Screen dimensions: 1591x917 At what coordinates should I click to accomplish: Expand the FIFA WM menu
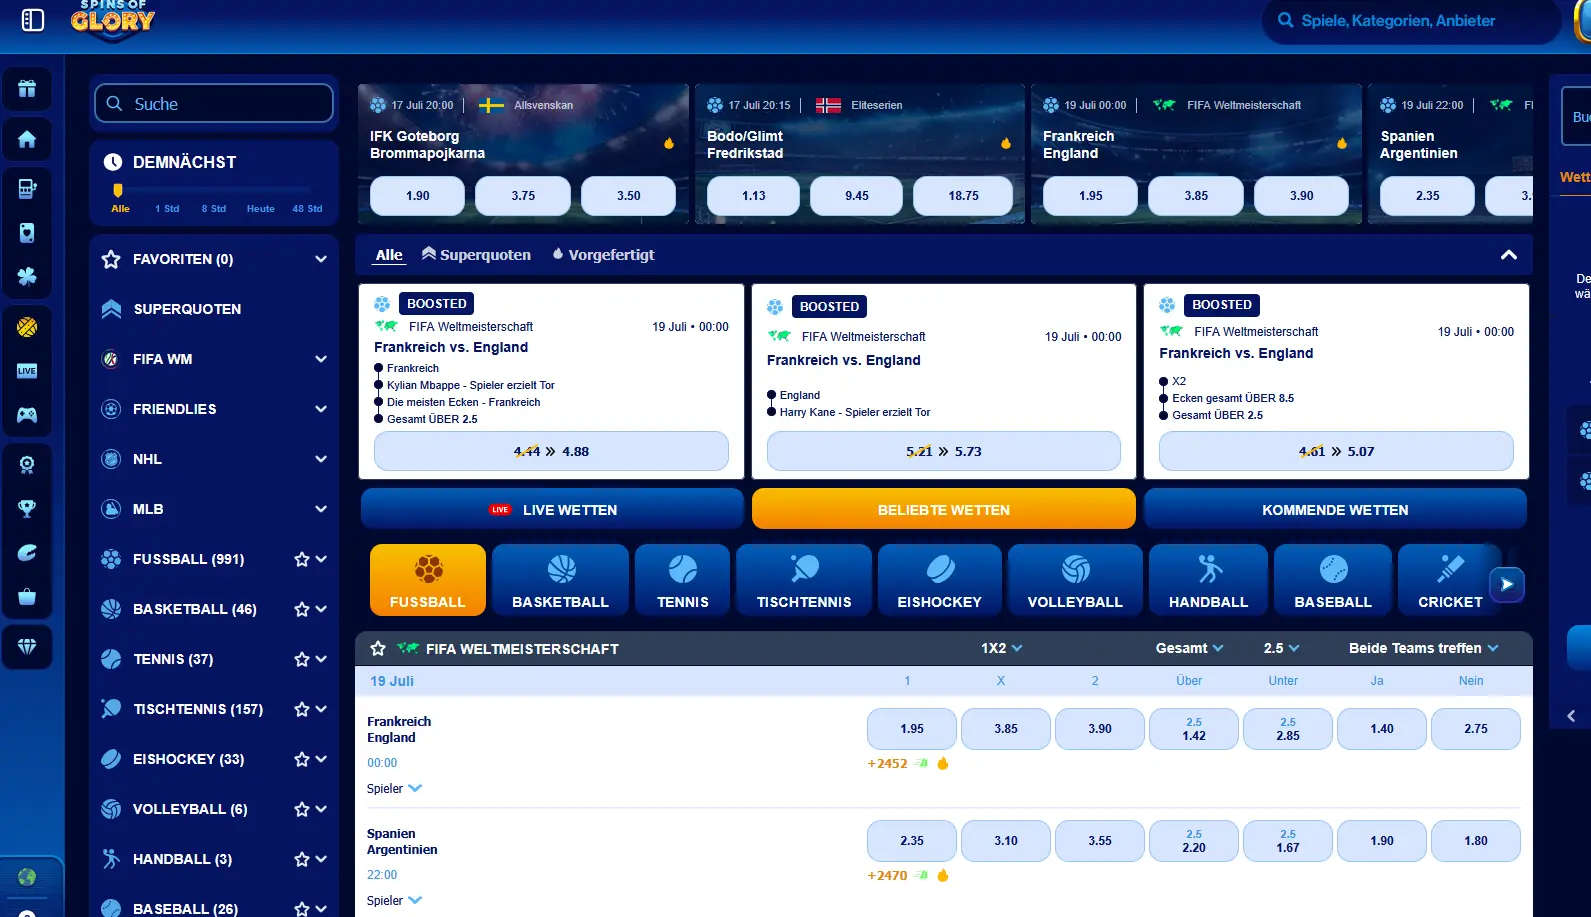(x=321, y=359)
